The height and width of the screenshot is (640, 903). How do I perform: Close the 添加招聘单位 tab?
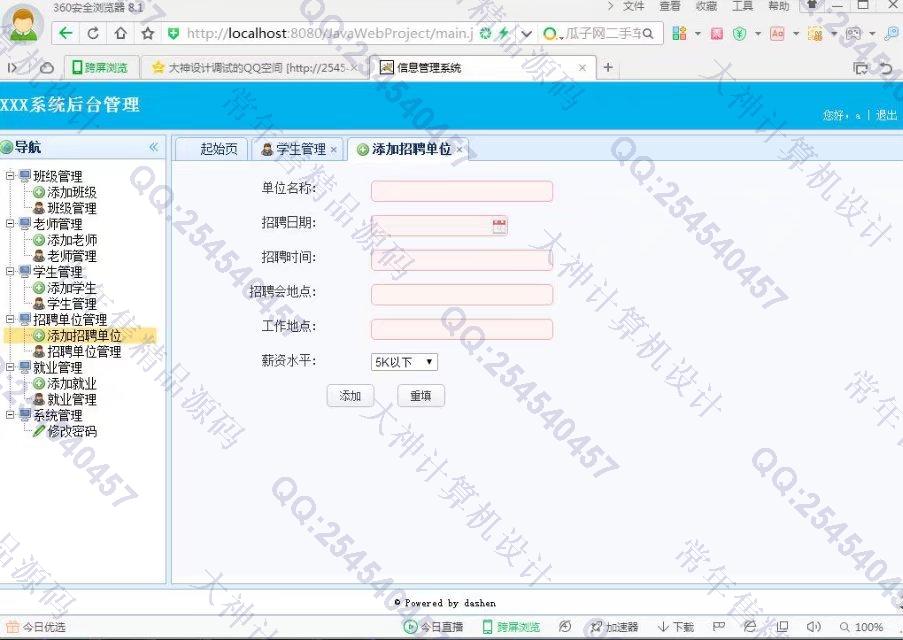[x=459, y=150]
